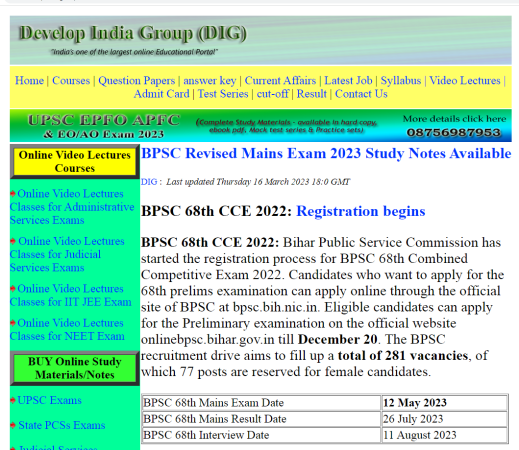Screen dimensions: 519x450
Task: Open Video Lectures for Administrative Services Exams
Action: point(72,207)
